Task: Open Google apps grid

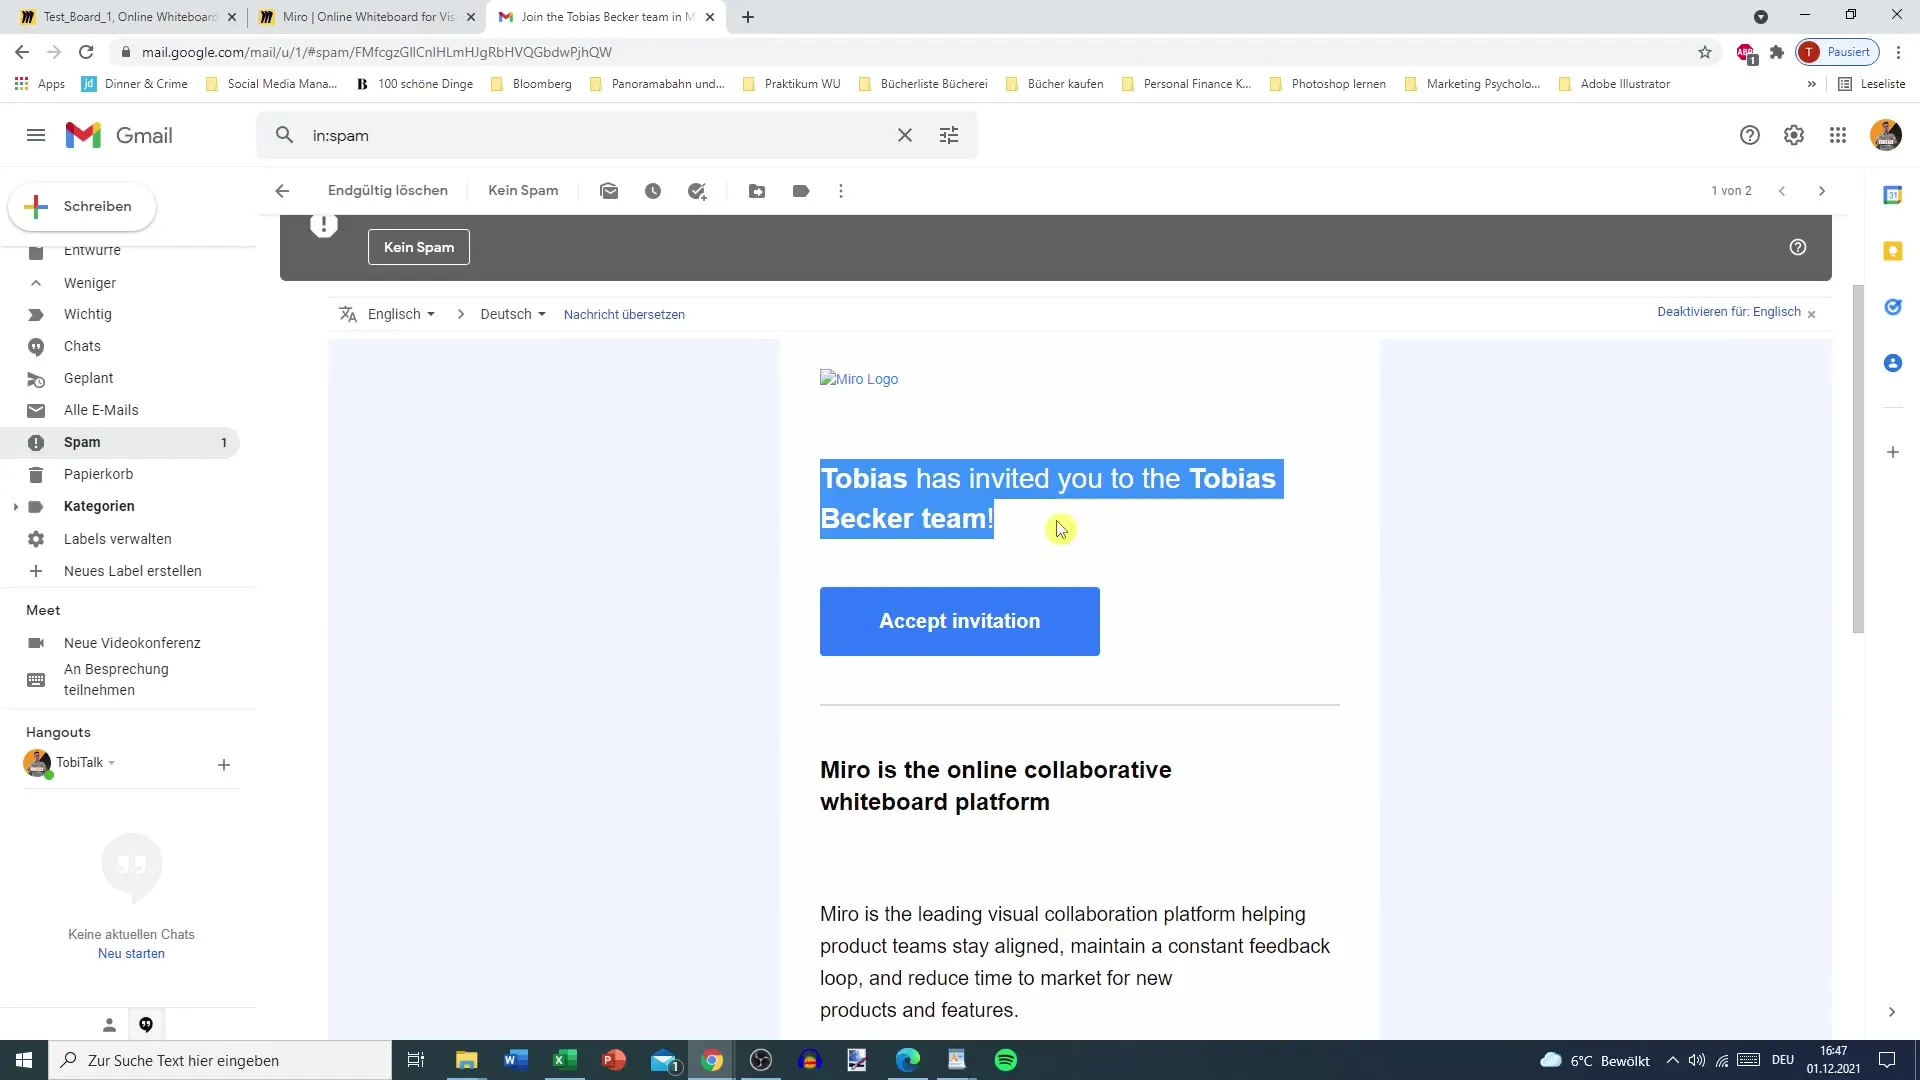Action: click(1837, 135)
